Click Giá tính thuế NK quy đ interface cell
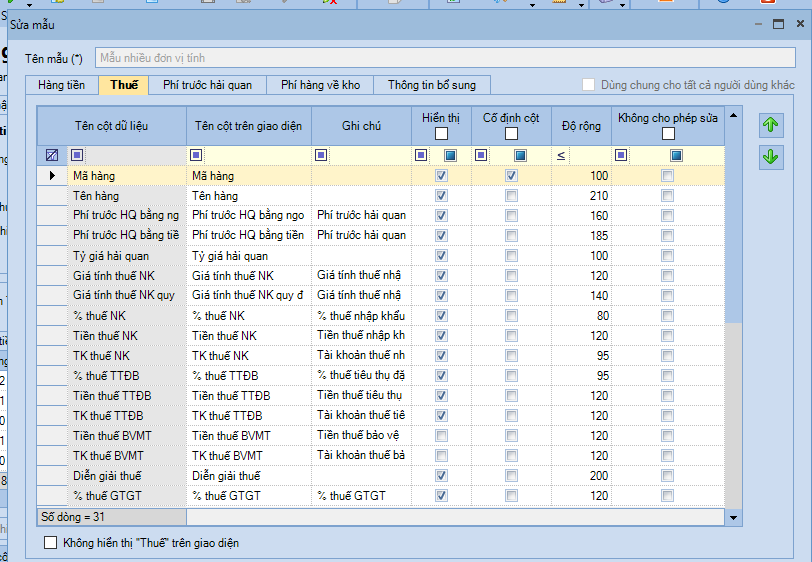 tap(249, 295)
